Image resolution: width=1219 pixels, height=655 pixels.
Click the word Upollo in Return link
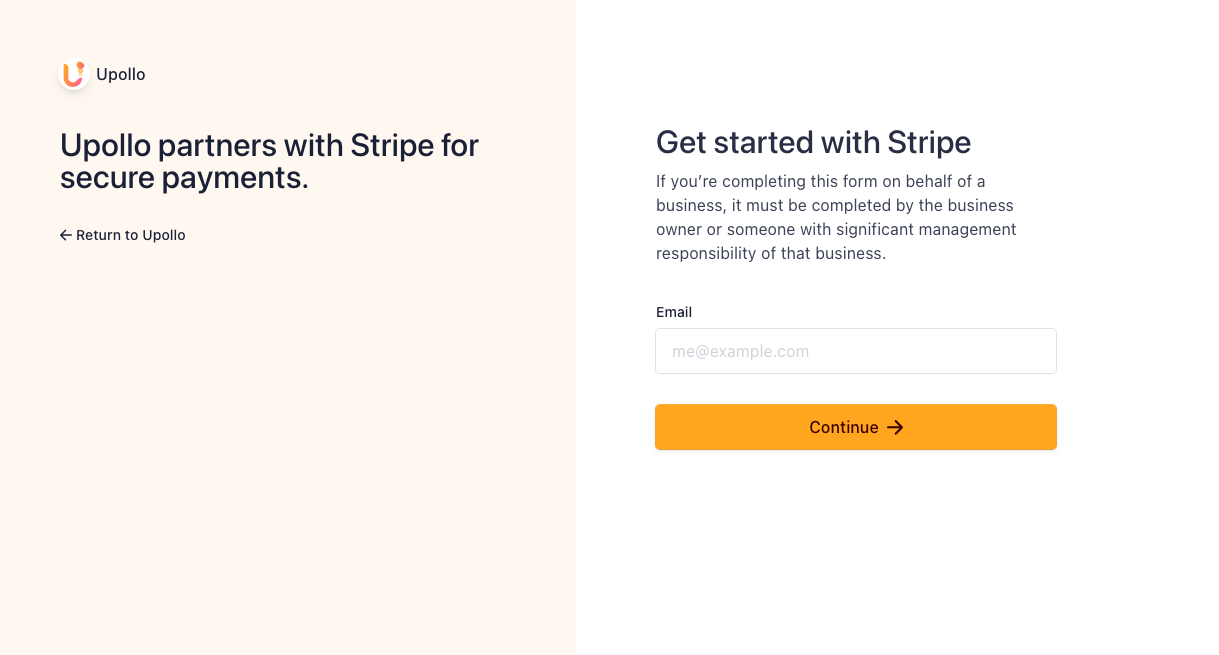[164, 235]
